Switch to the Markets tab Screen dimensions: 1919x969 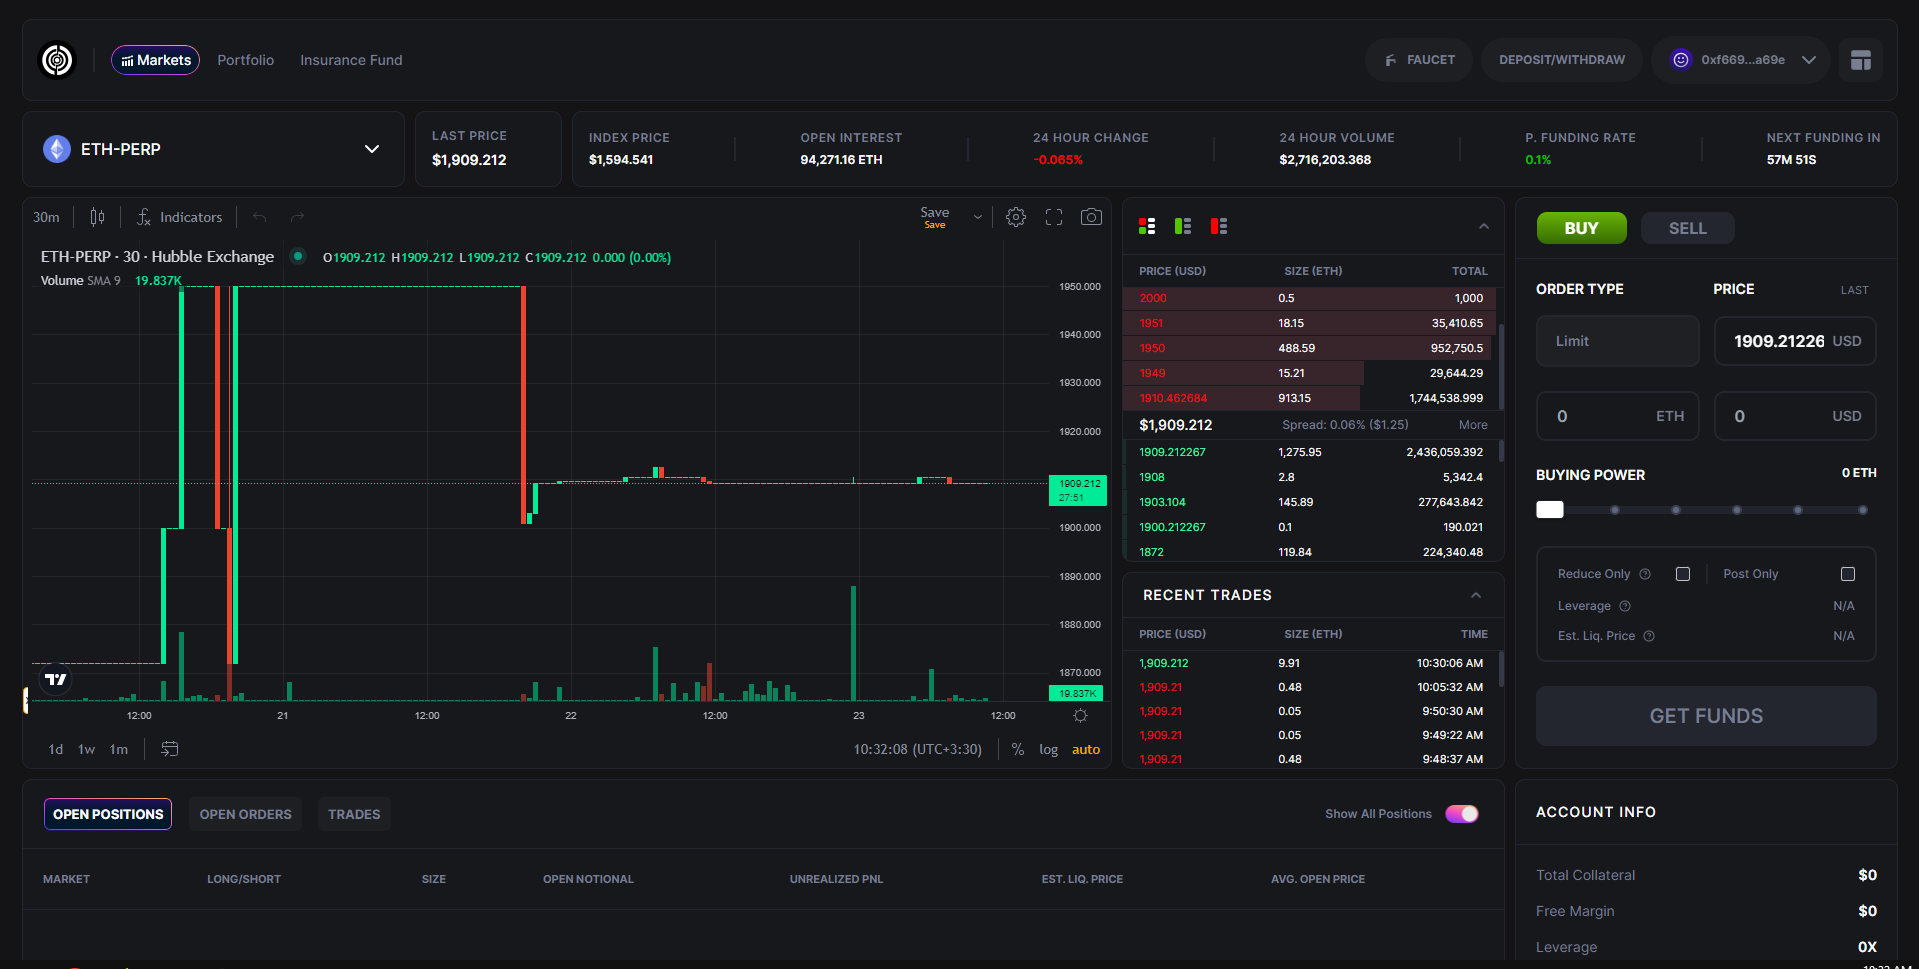[155, 60]
